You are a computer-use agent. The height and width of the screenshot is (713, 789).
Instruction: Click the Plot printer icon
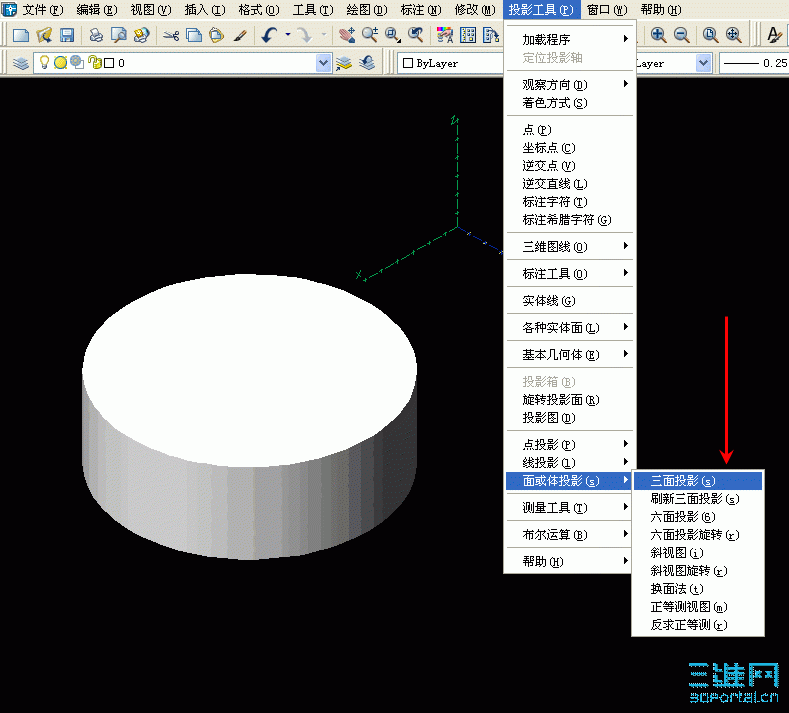tap(96, 35)
